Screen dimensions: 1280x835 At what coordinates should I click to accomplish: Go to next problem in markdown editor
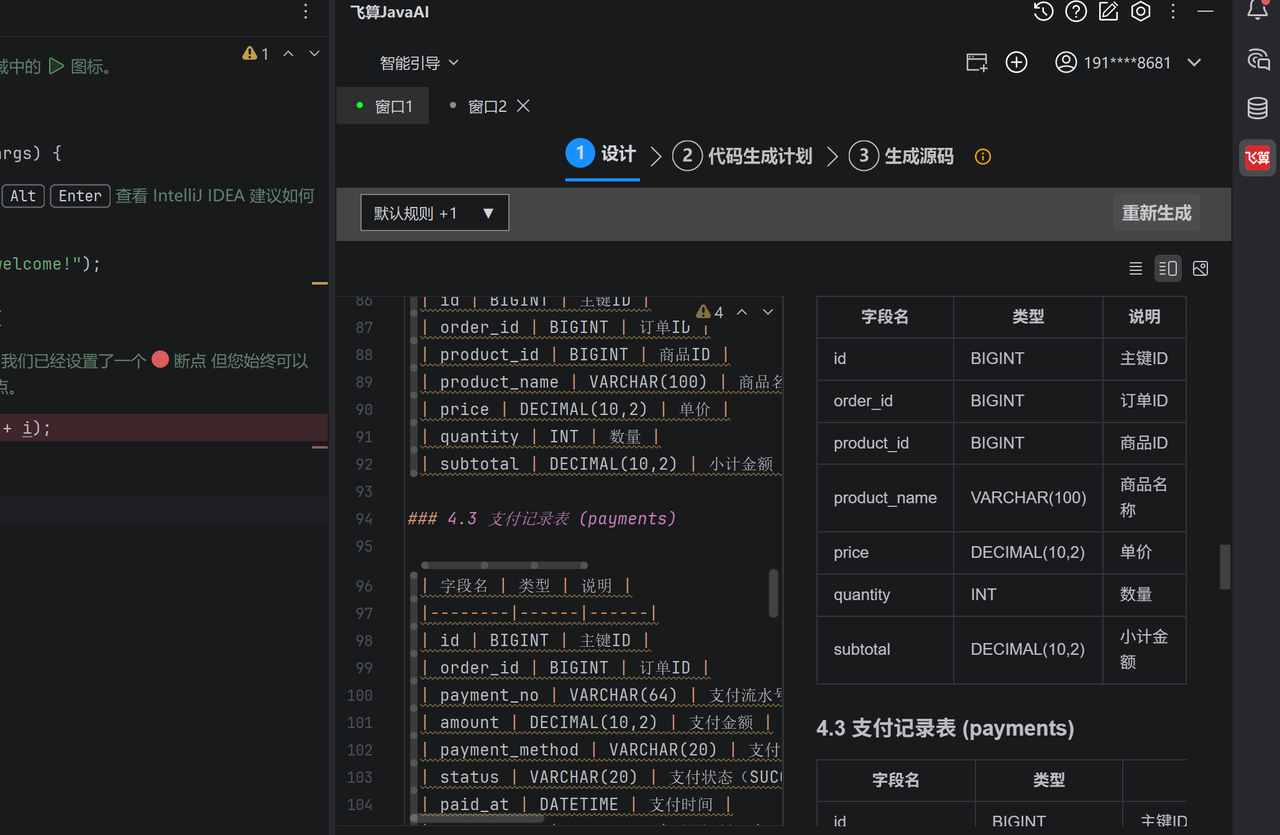(x=768, y=312)
